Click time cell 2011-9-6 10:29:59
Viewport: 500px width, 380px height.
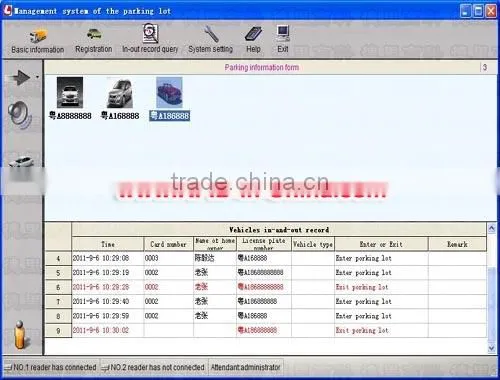[x=108, y=316]
